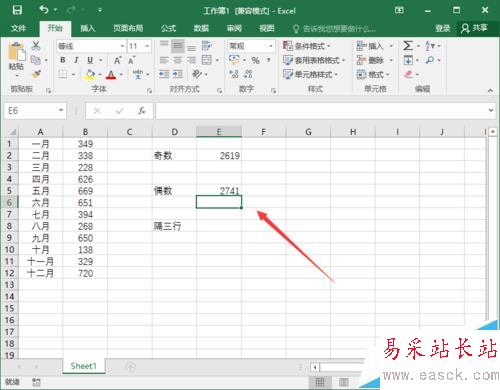Open font color dropdown arrow
The image size is (500, 390).
pos(121,75)
